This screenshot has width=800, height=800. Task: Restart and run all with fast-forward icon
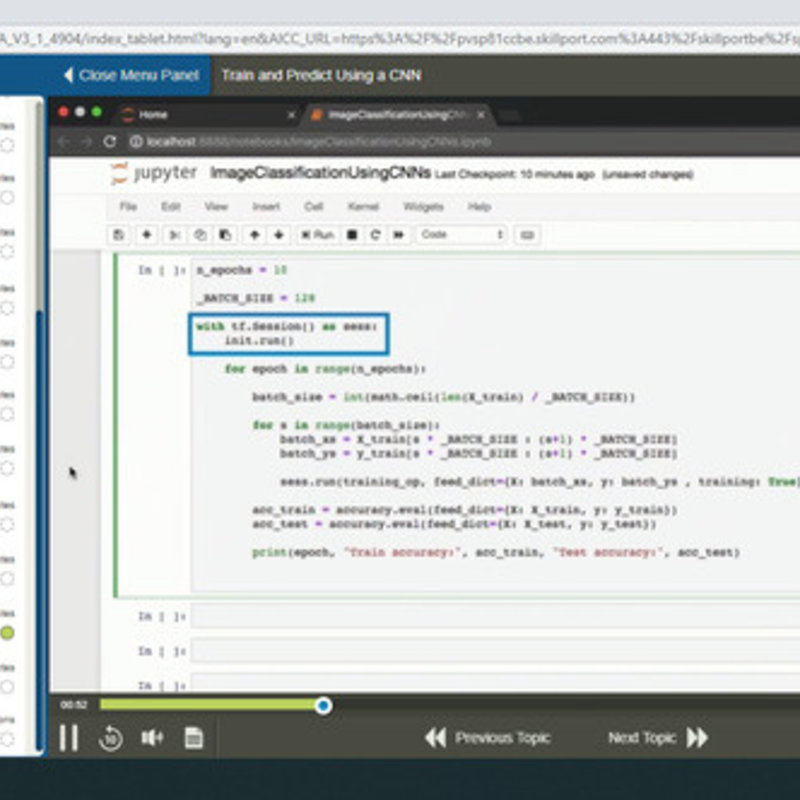point(398,235)
